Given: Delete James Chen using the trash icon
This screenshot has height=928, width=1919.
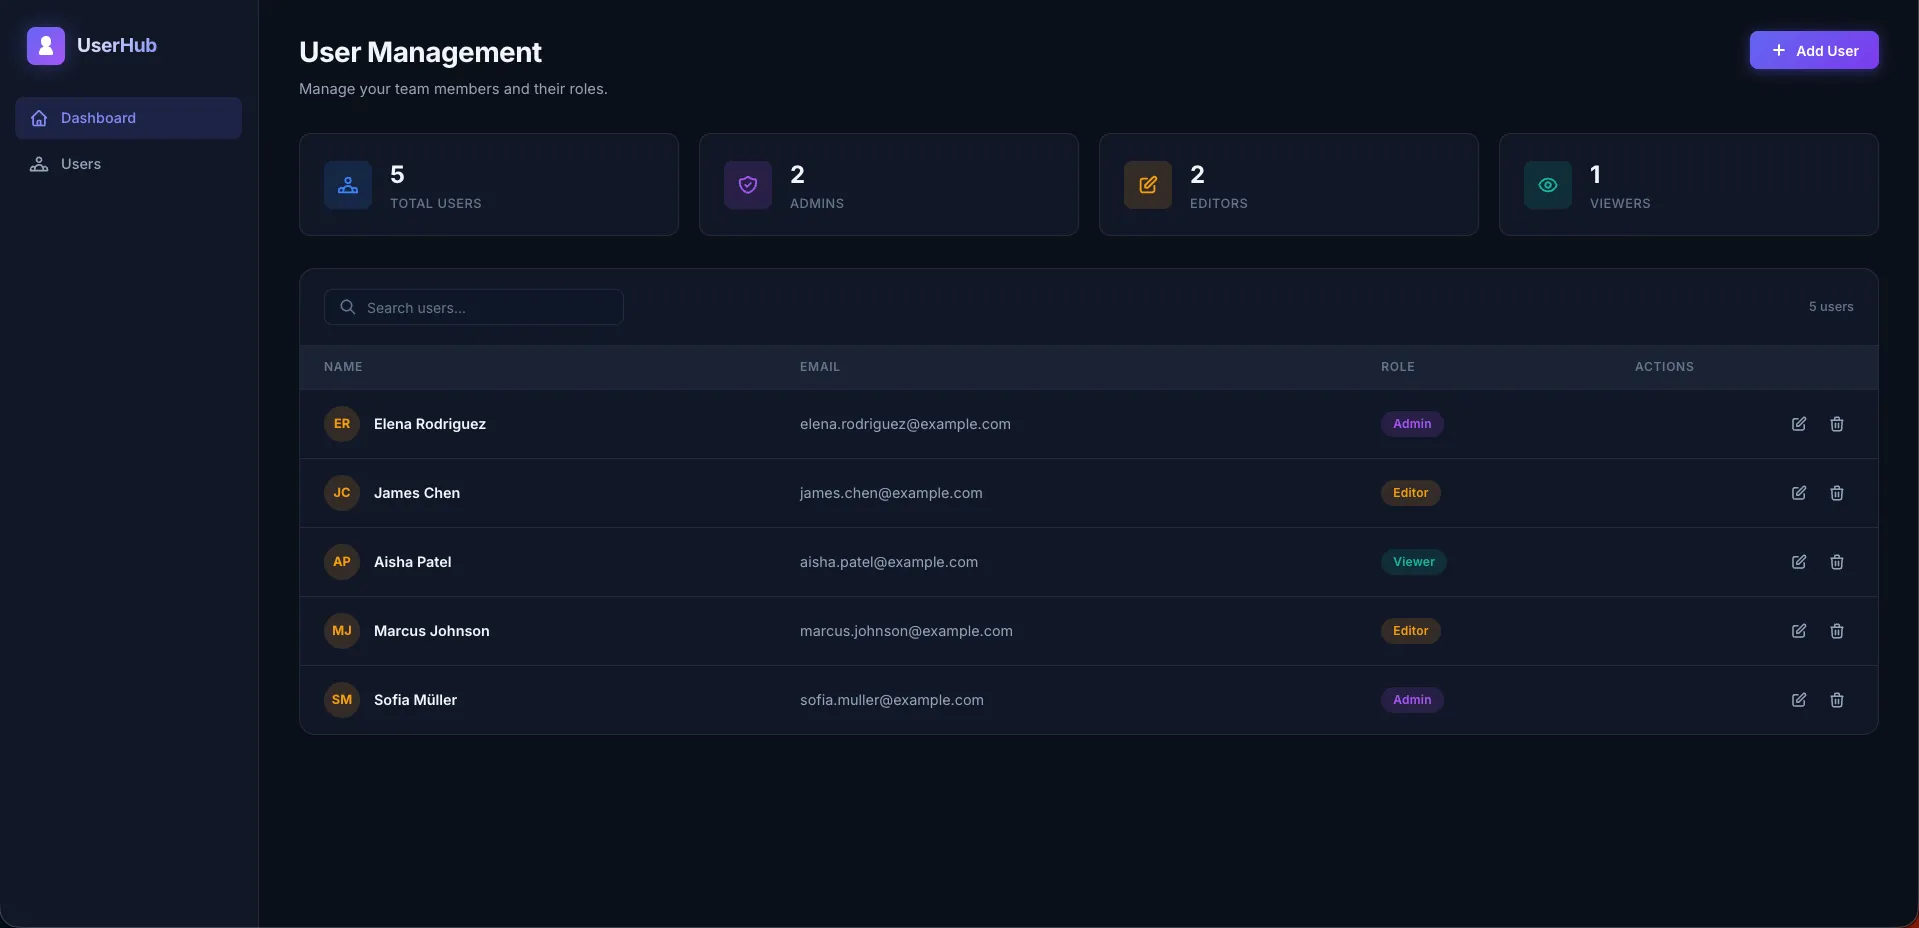Looking at the screenshot, I should [1836, 493].
